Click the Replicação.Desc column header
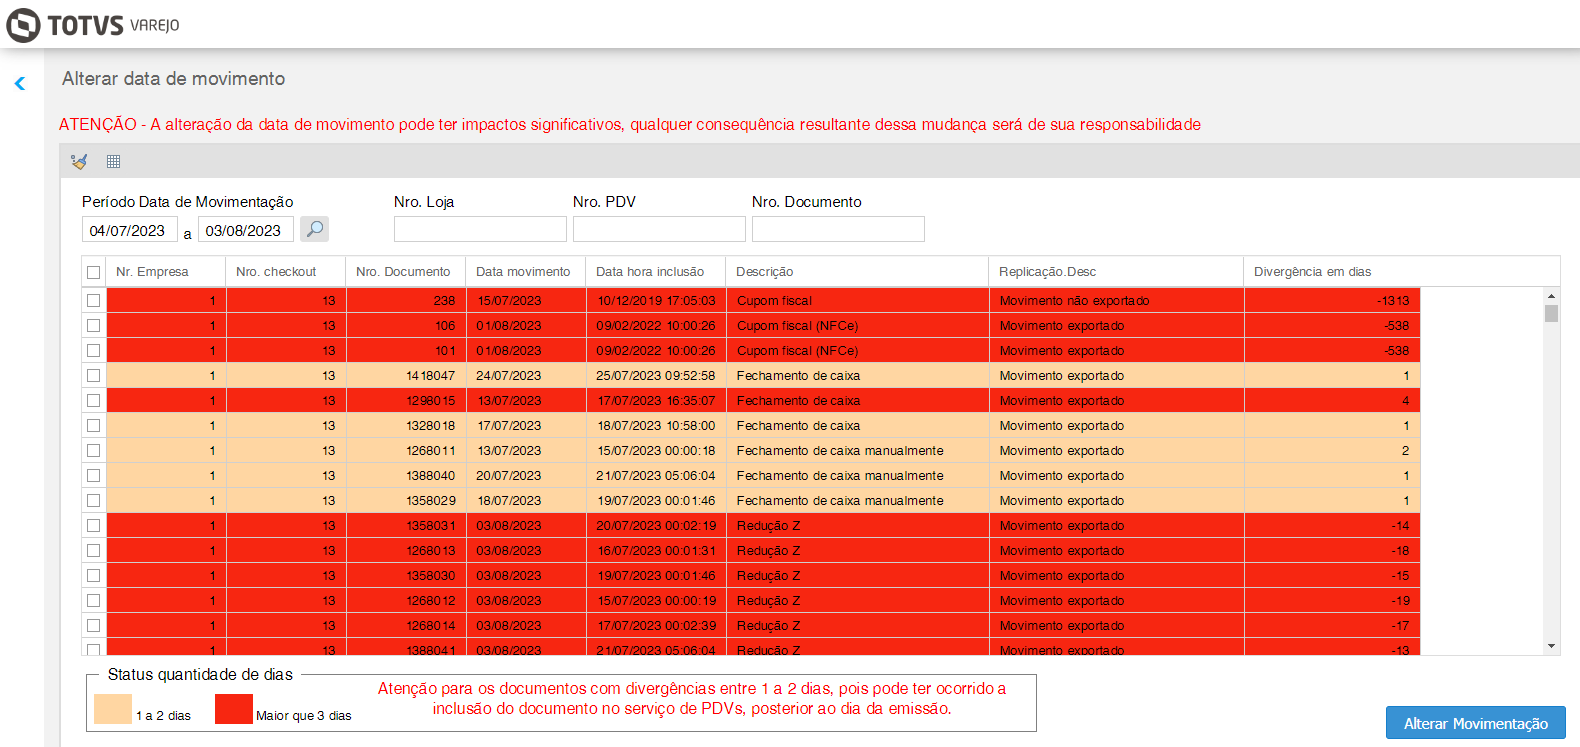The width and height of the screenshot is (1580, 747). click(x=1117, y=272)
